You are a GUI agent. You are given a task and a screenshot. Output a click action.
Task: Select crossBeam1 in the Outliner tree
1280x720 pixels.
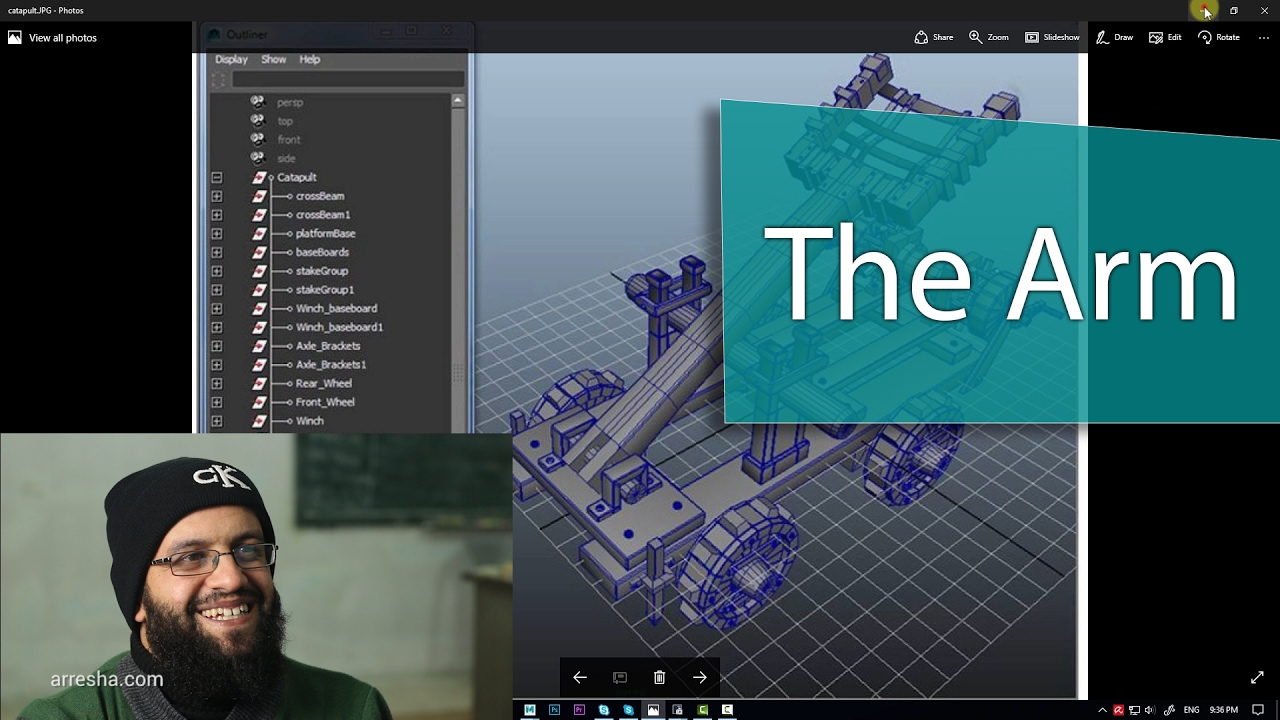pyautogui.click(x=323, y=215)
